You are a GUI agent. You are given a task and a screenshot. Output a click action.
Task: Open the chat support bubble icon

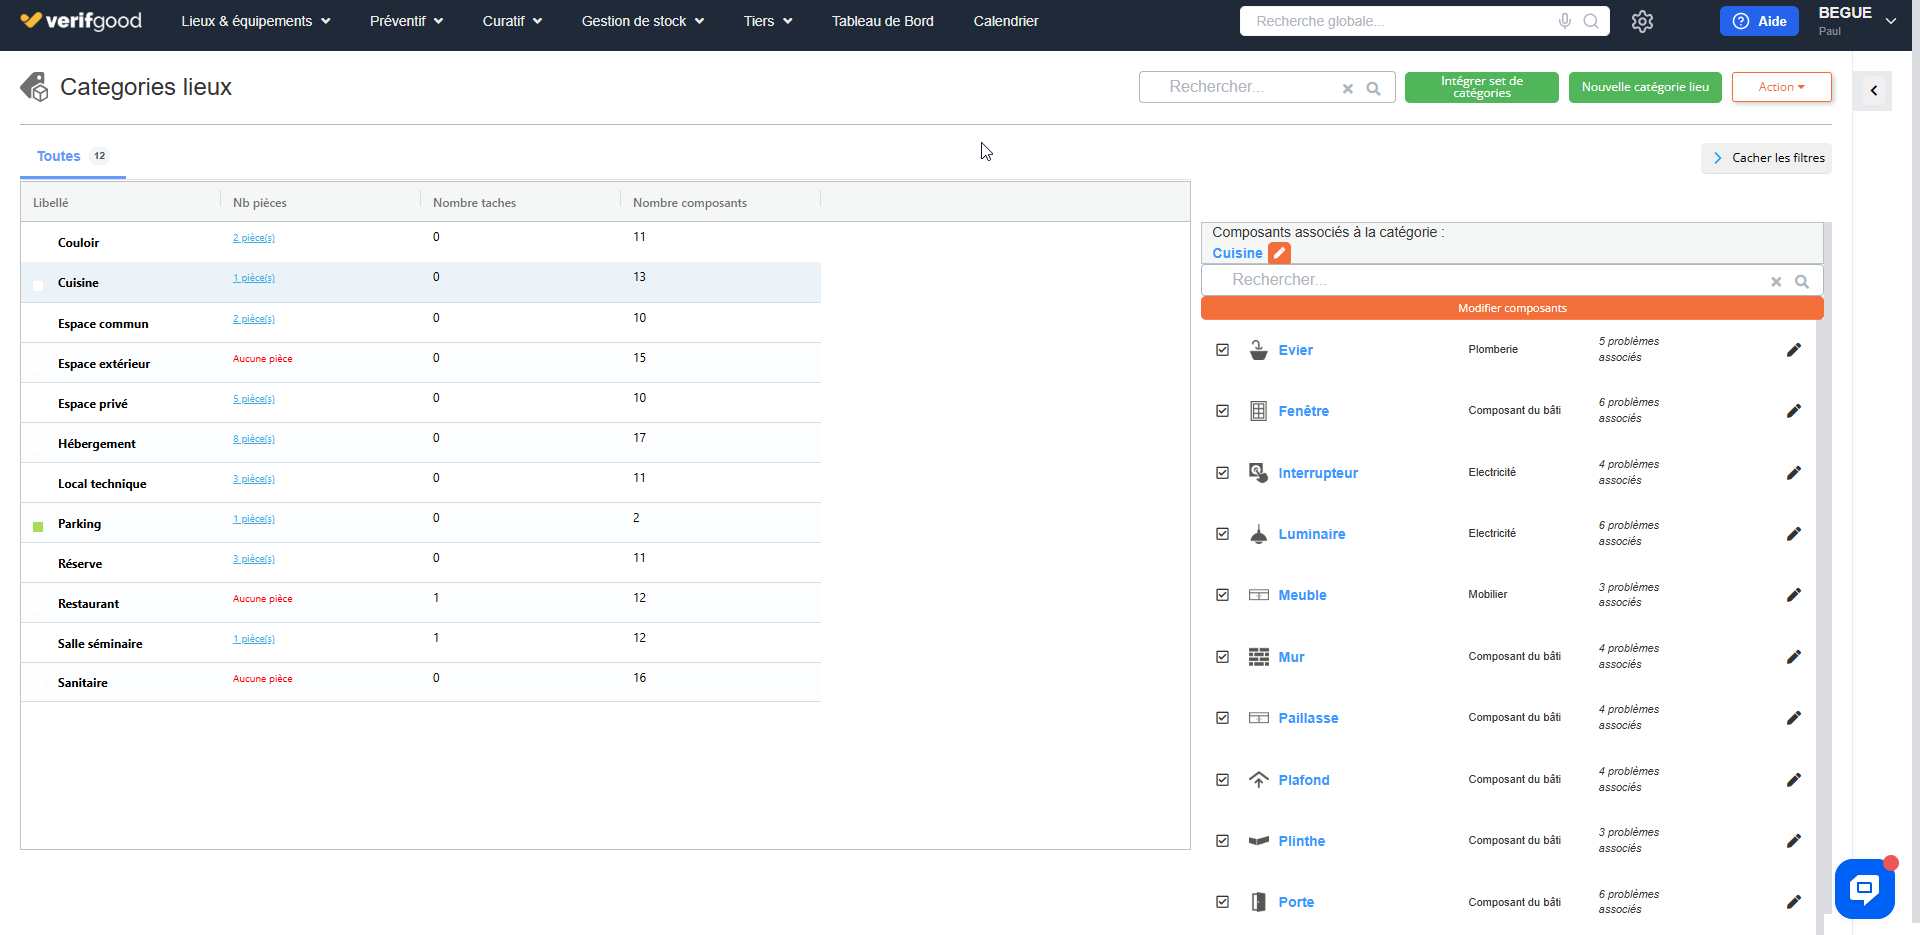(1865, 888)
